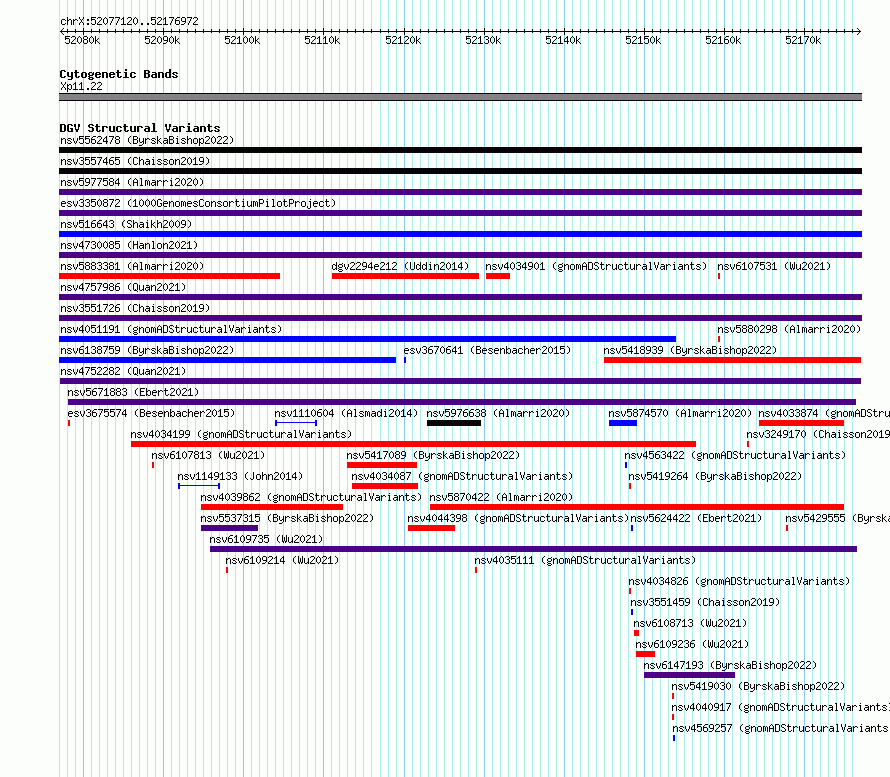This screenshot has height=777, width=890.
Task: Open the nsv4563422 (gnomADStructuralVariants) label
Action: tap(735, 455)
